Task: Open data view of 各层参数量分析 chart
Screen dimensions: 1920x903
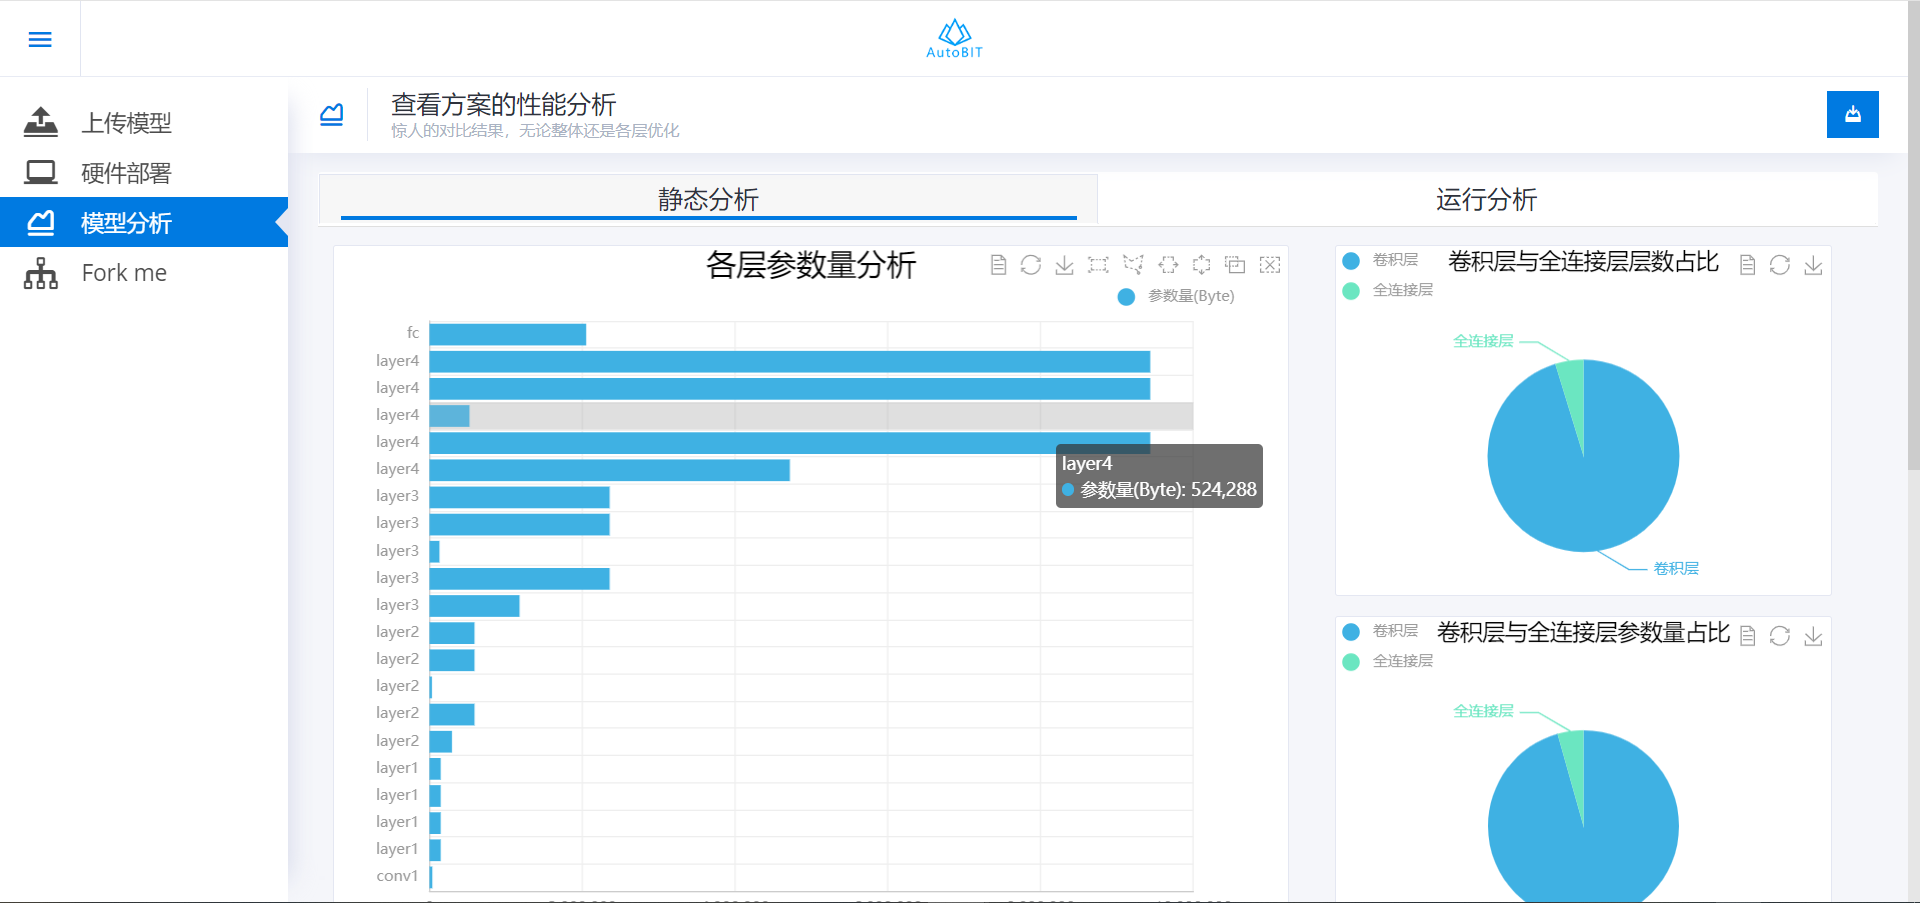Action: (x=998, y=265)
